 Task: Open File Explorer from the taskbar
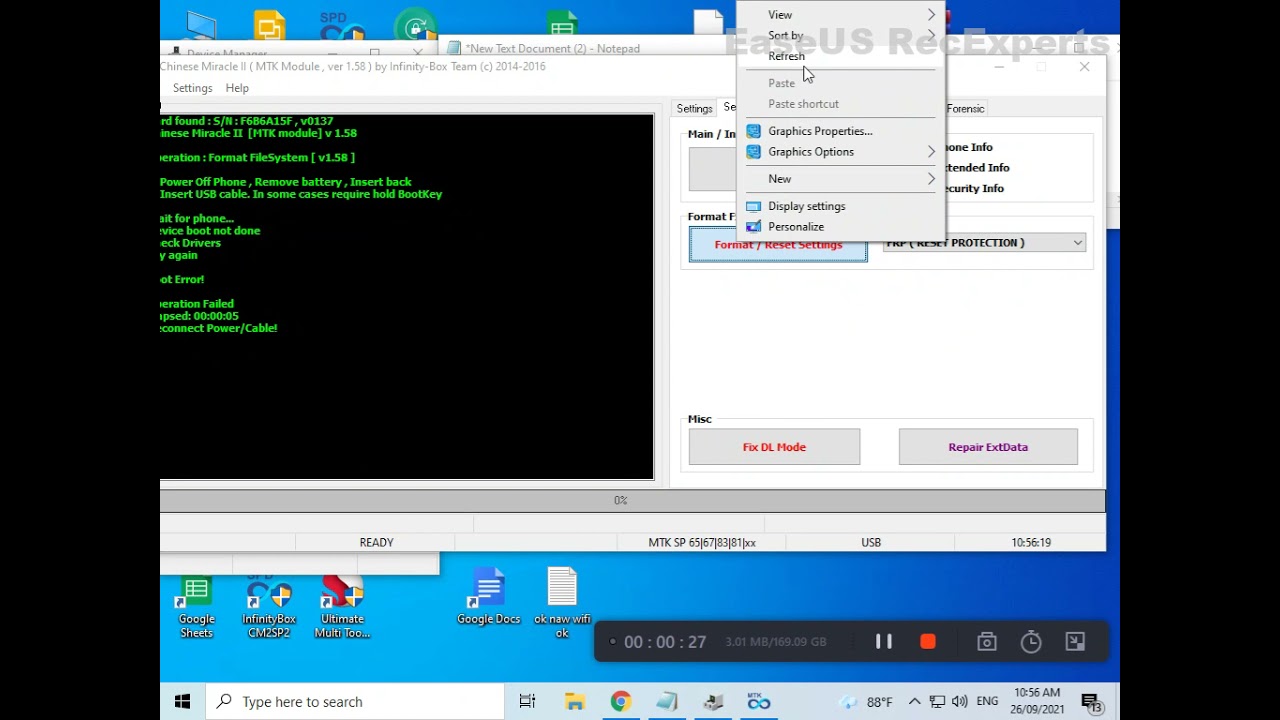pyautogui.click(x=574, y=702)
